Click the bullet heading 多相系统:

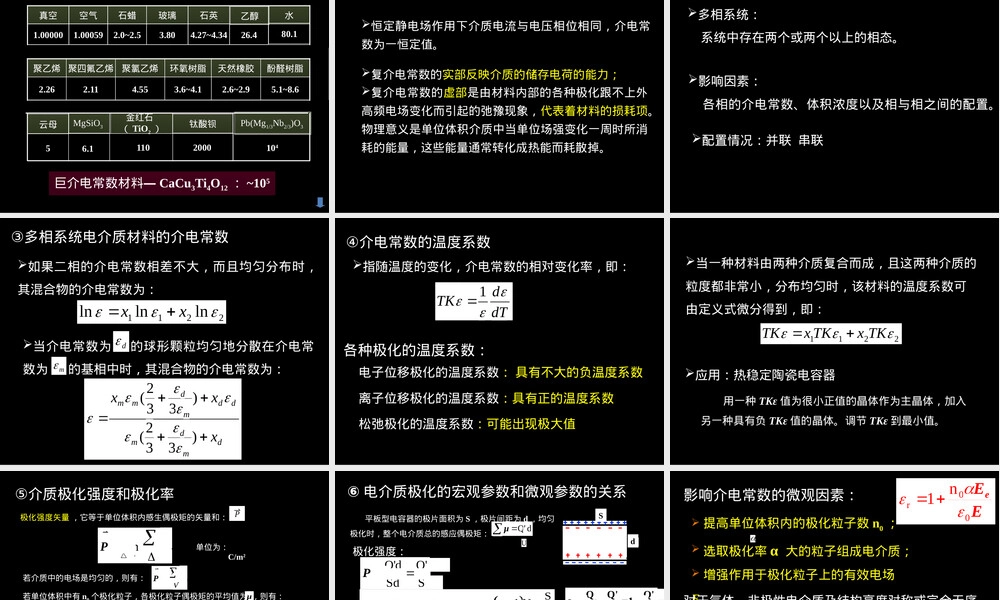point(723,14)
